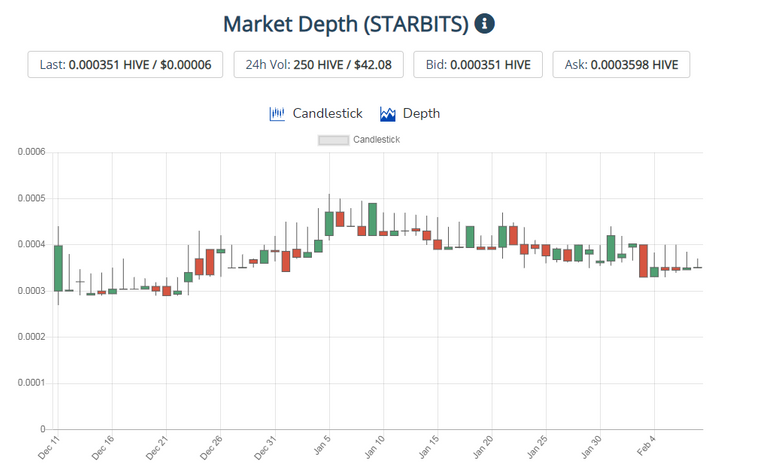Screen dimensions: 768x476
Task: Click the 0.0002 y-axis value
Action: tap(31, 337)
